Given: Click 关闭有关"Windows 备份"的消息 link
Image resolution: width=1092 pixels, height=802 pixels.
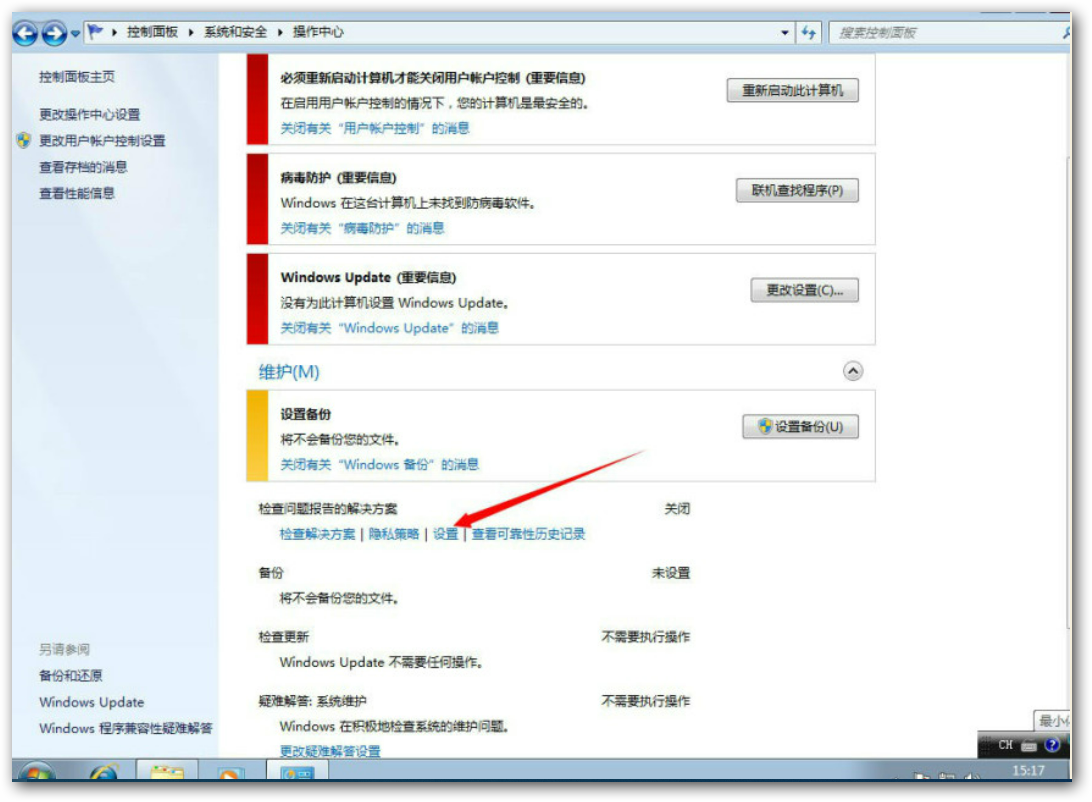Looking at the screenshot, I should point(380,464).
